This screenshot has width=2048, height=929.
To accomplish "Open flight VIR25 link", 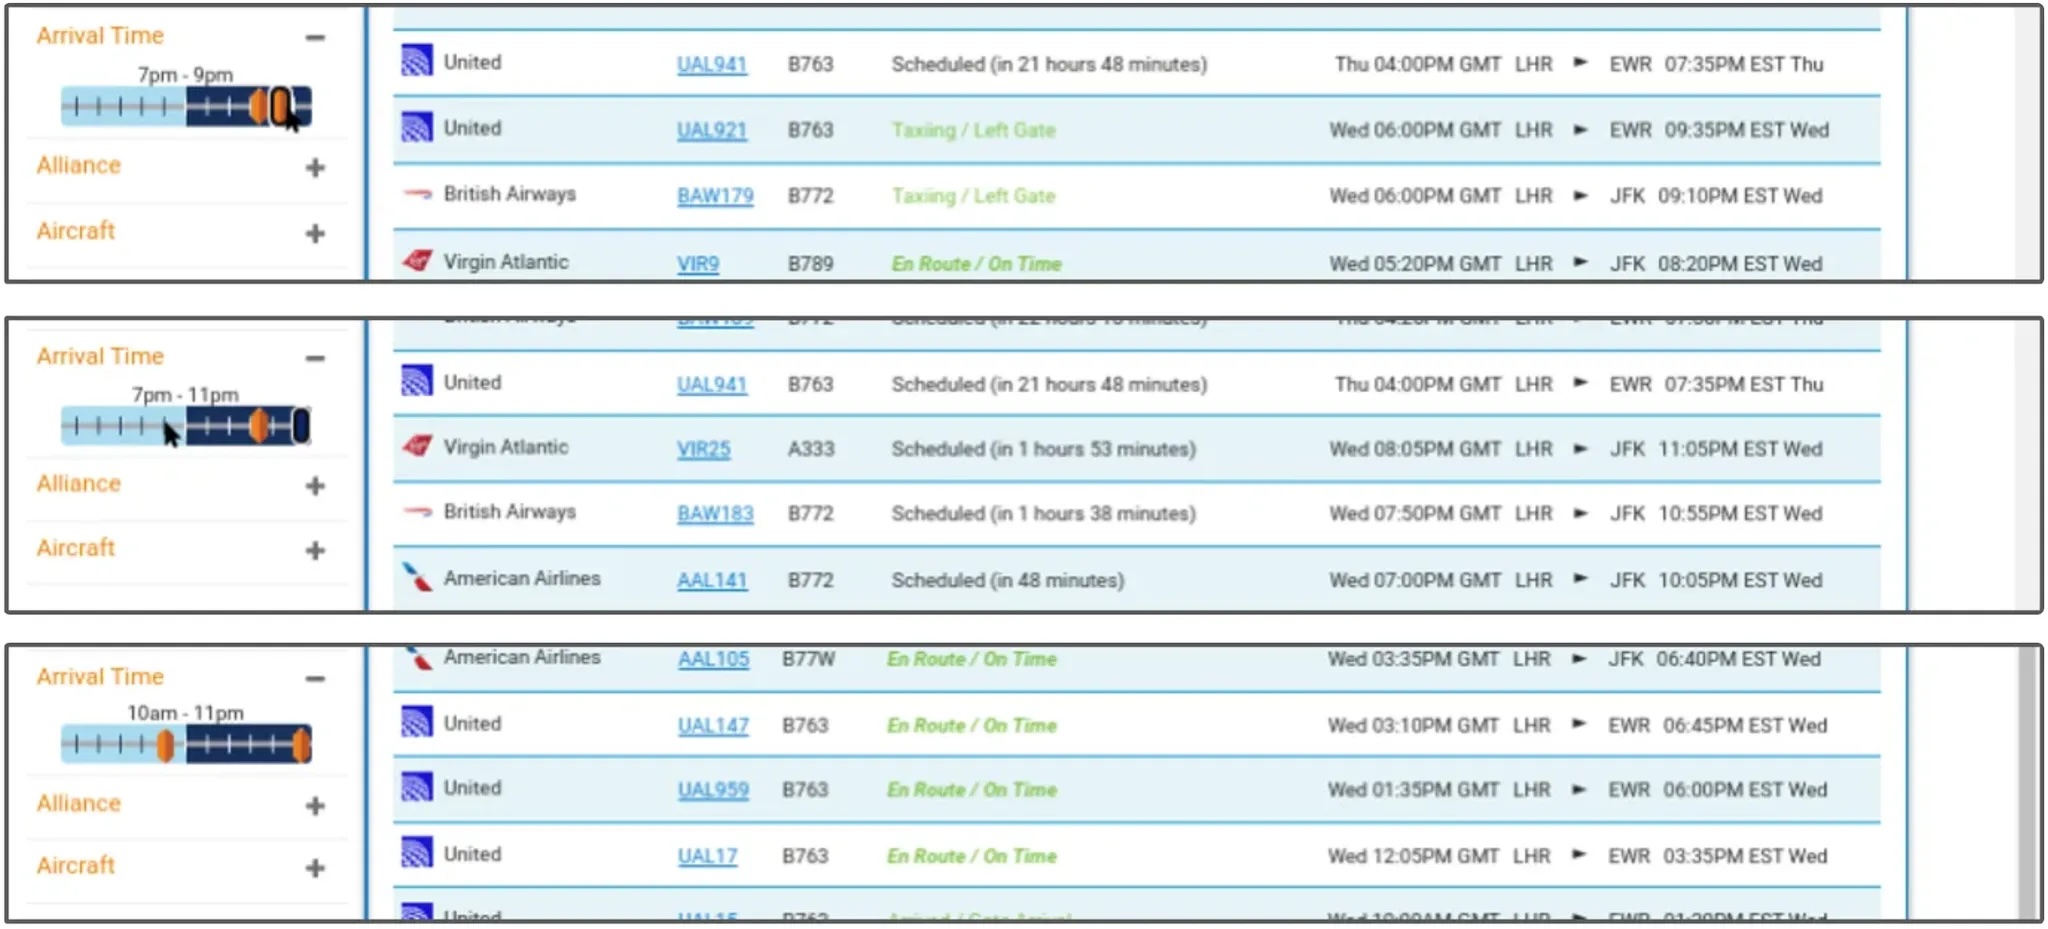I will pyautogui.click(x=704, y=449).
